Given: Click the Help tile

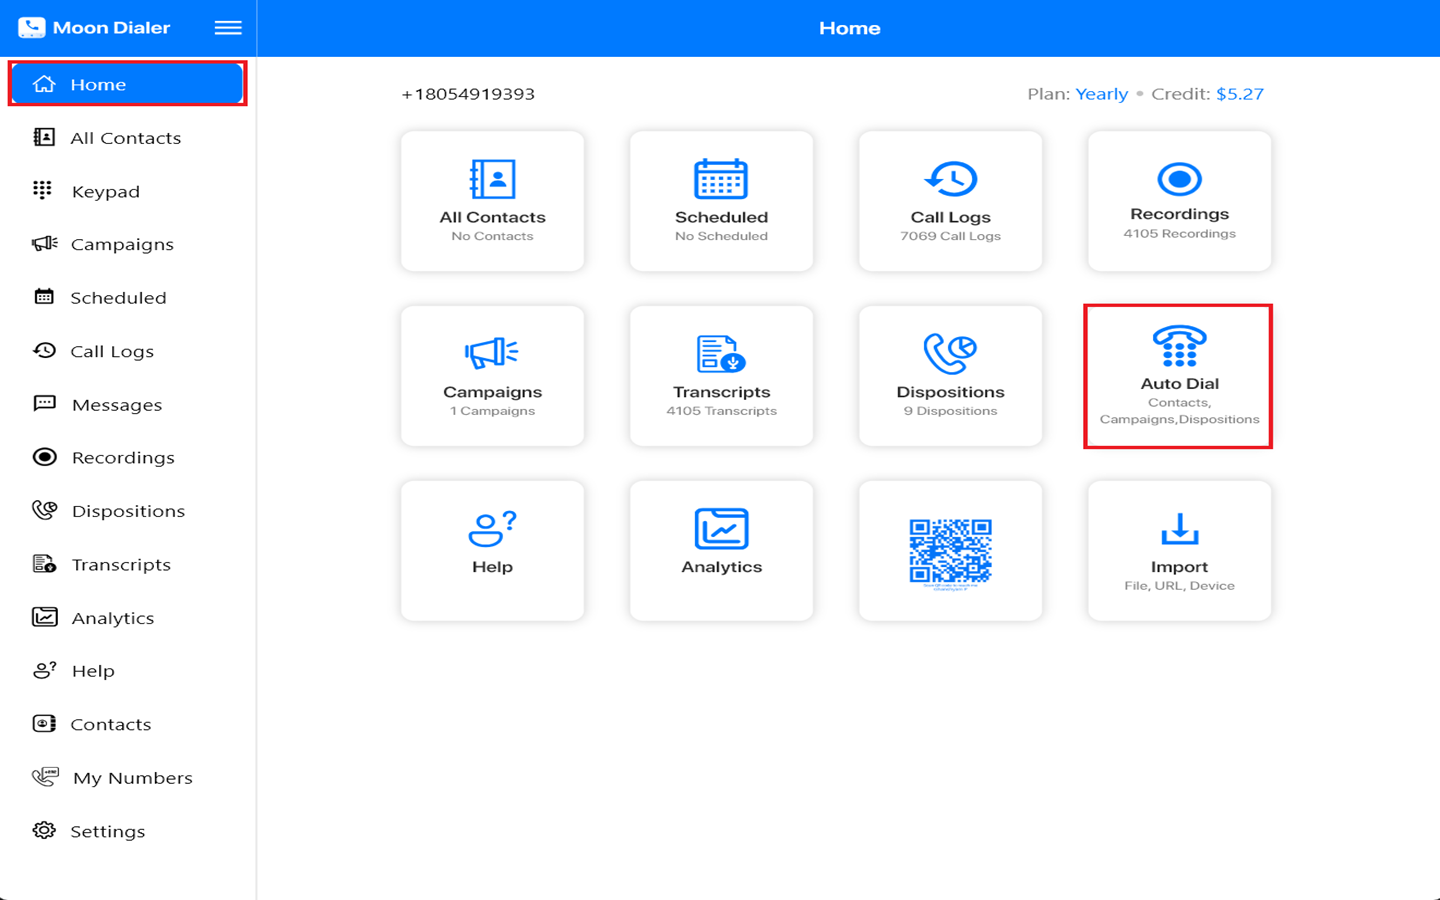Looking at the screenshot, I should tap(492, 551).
